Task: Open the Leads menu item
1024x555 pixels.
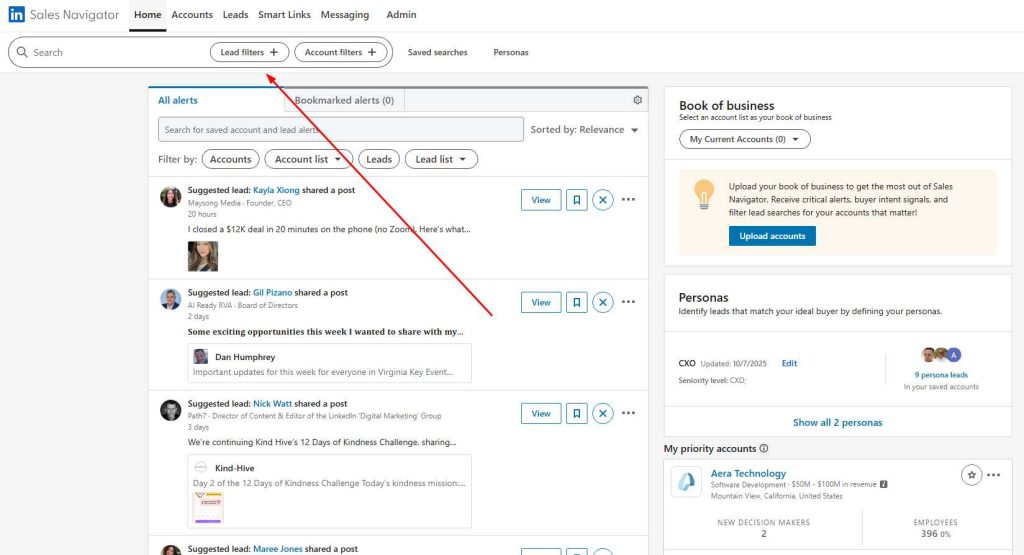Action: click(235, 14)
